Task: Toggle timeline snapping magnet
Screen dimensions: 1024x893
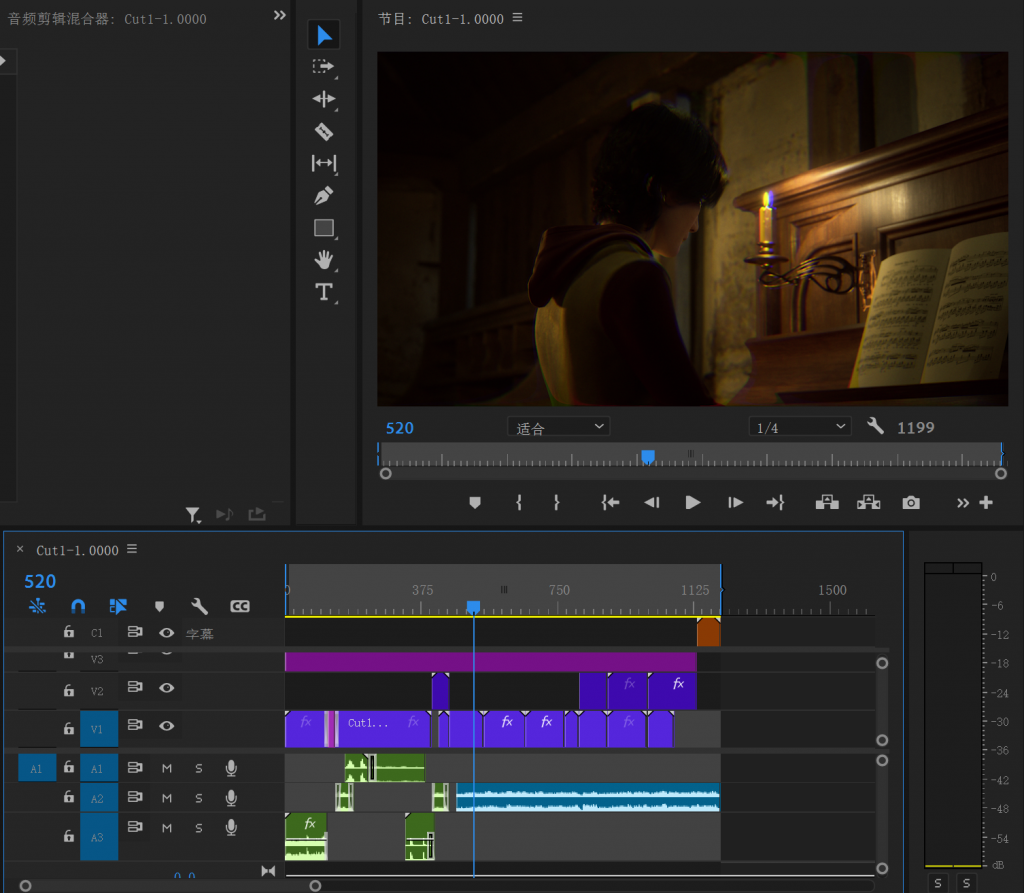Action: click(x=78, y=606)
